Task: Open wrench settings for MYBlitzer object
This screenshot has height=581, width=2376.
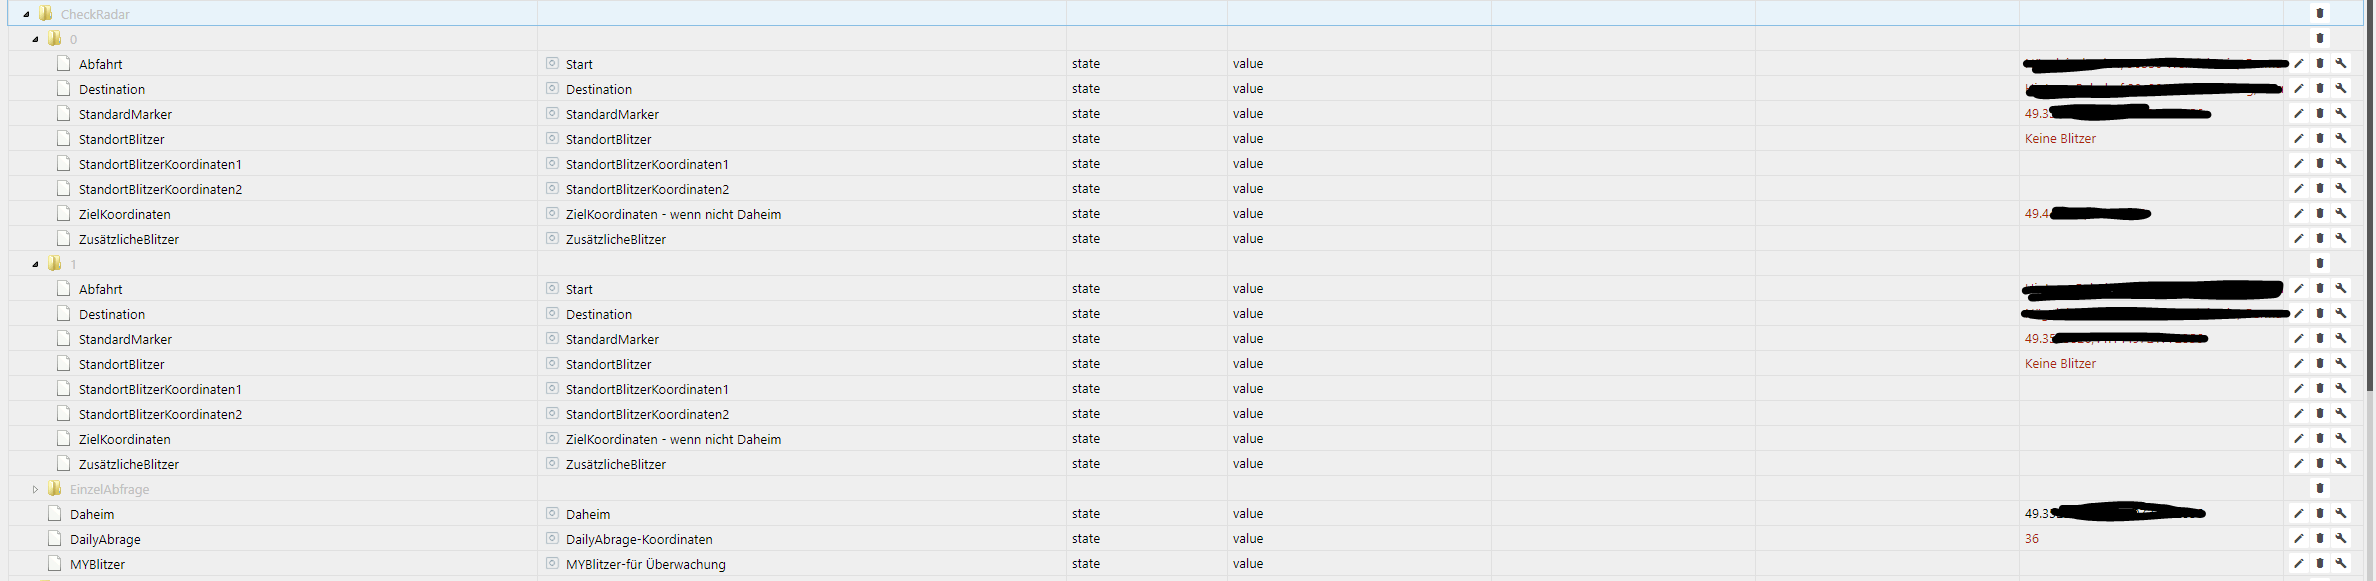Action: [x=2341, y=563]
